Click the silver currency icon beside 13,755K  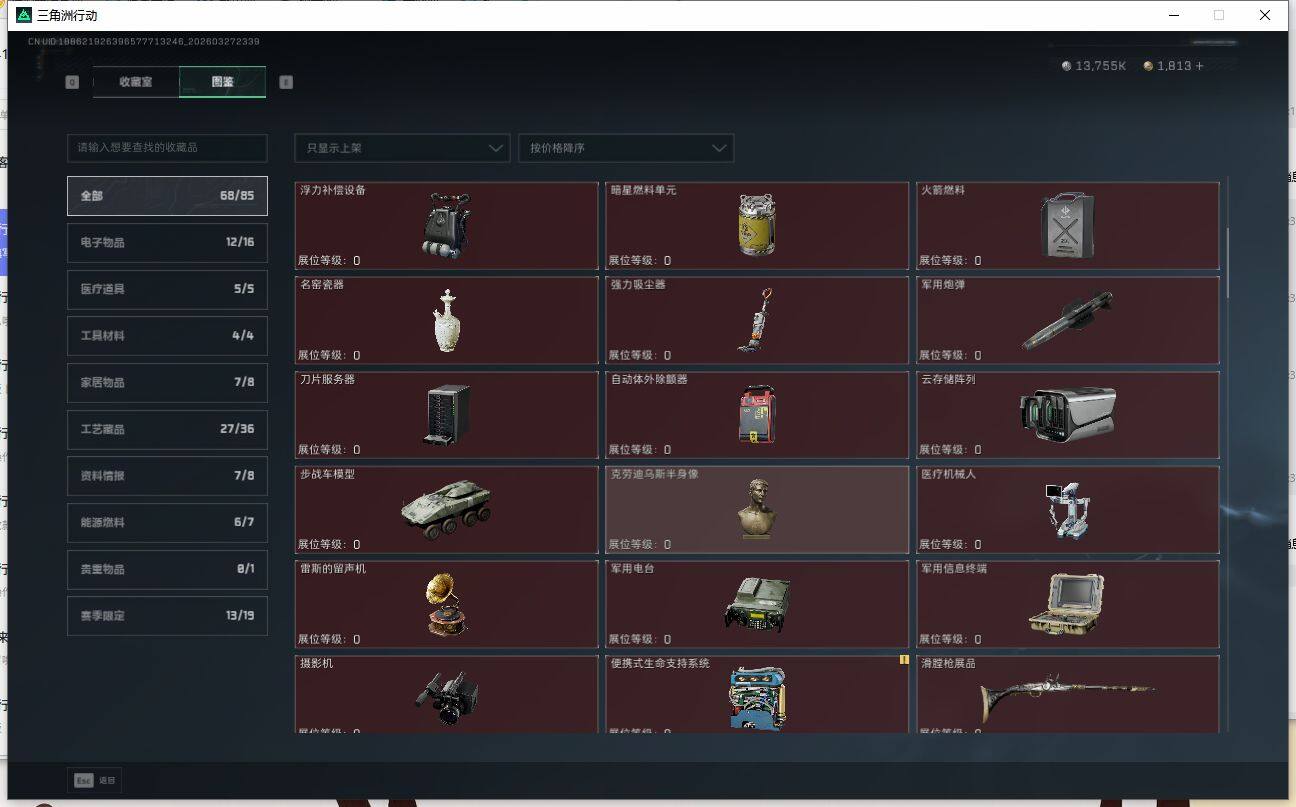click(1067, 66)
